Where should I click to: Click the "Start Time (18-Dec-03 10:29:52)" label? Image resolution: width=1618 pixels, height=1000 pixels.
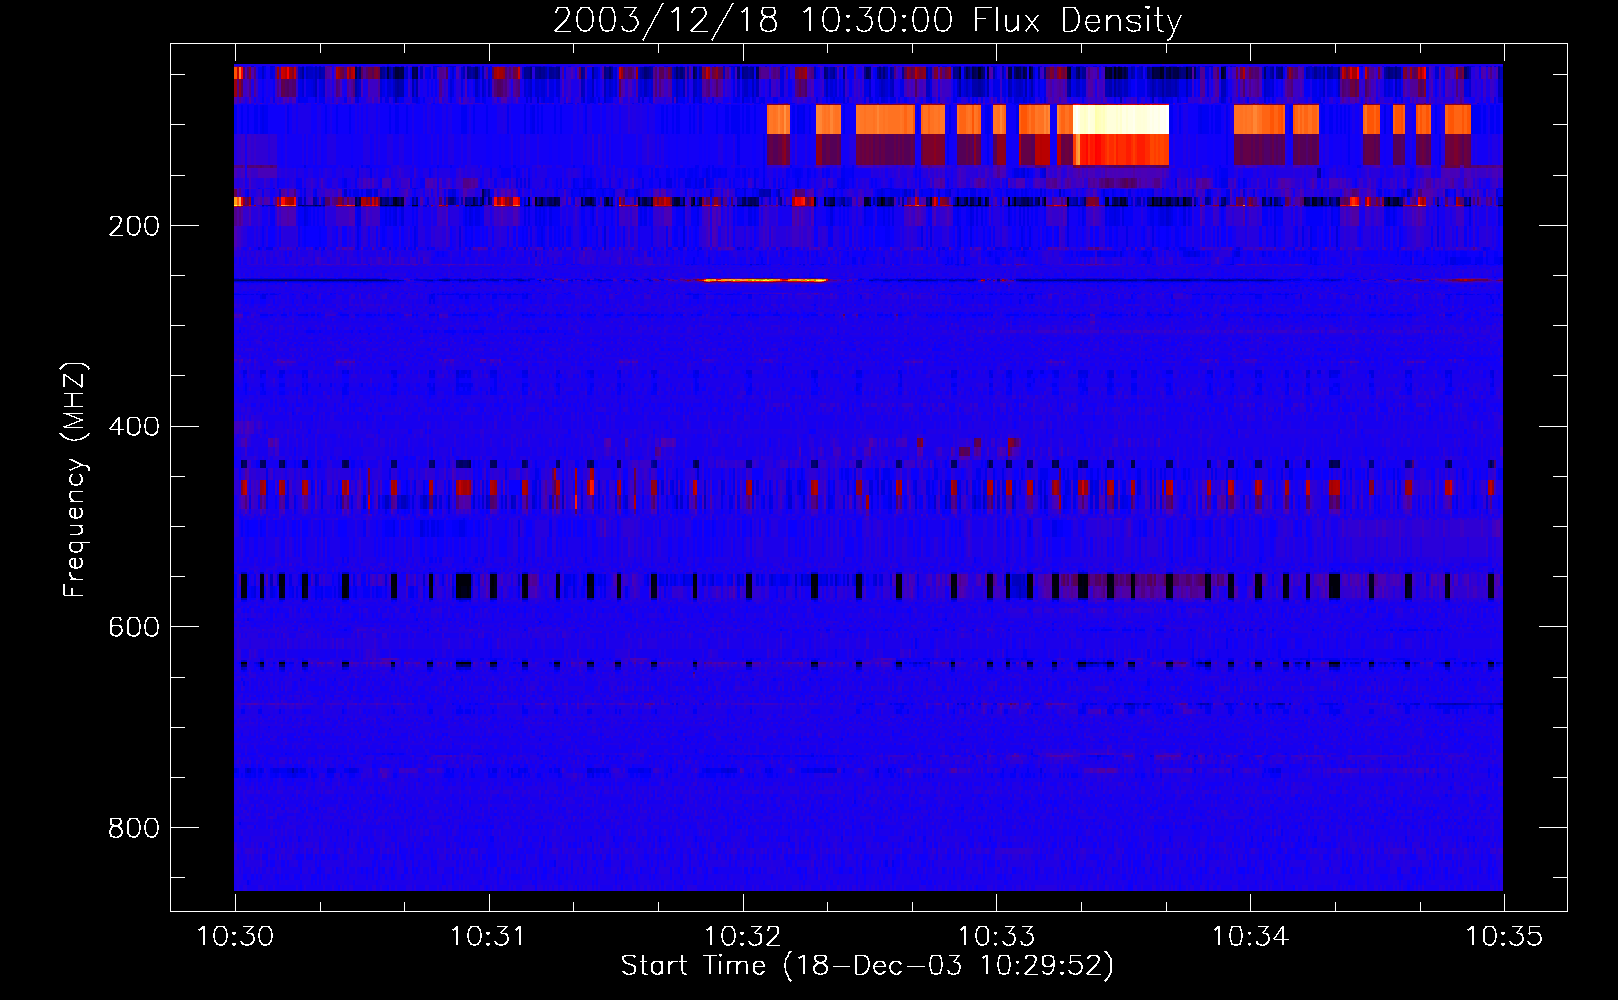(x=867, y=966)
